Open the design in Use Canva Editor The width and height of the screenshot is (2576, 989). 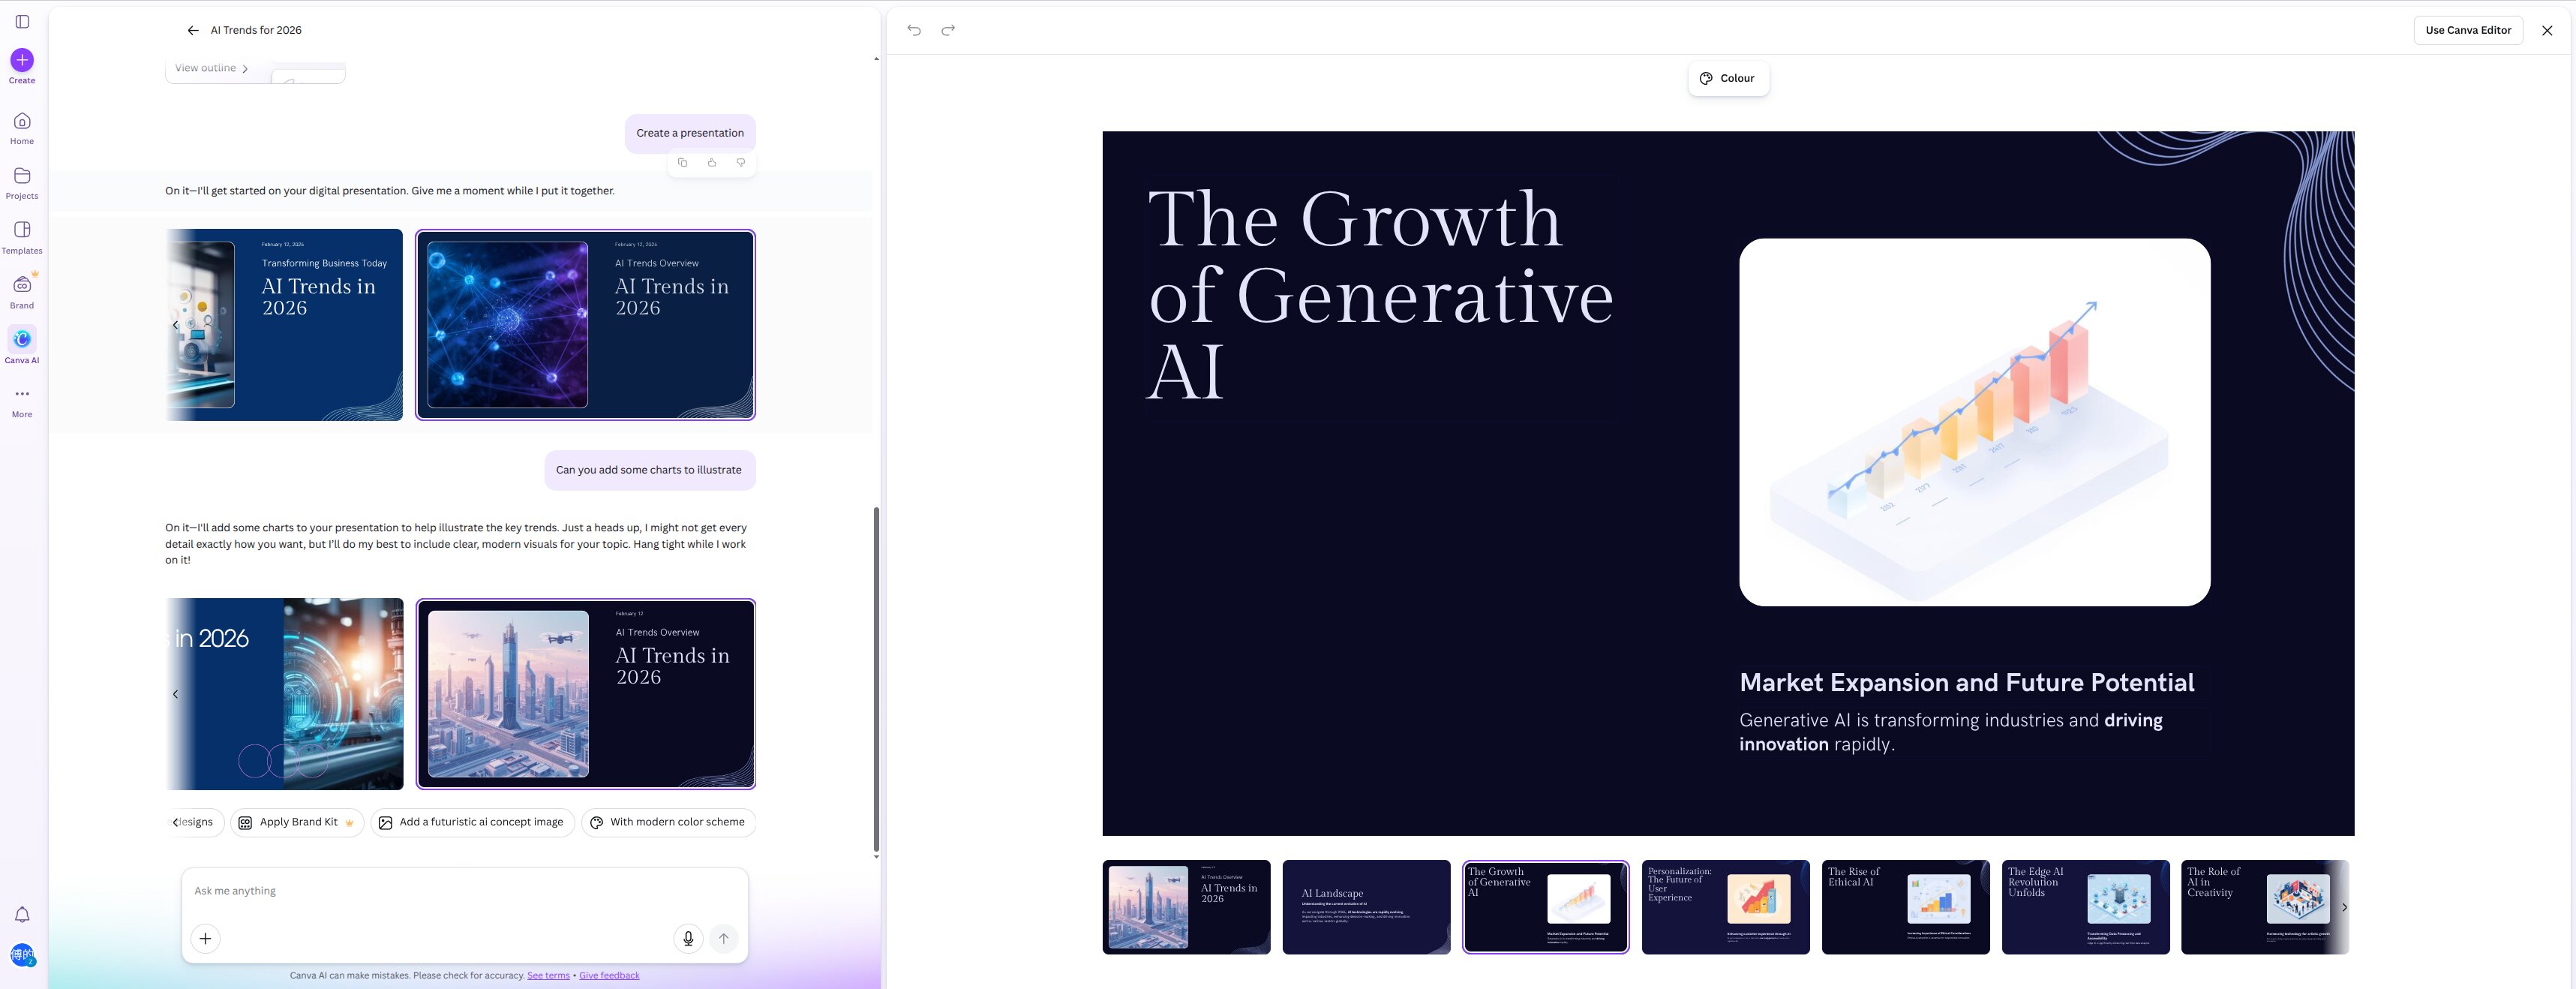point(2468,30)
